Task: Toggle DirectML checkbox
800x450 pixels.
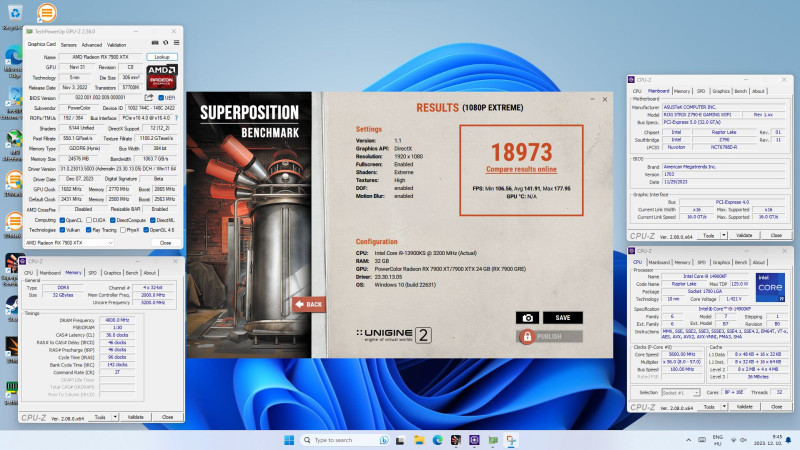Action: pos(153,220)
